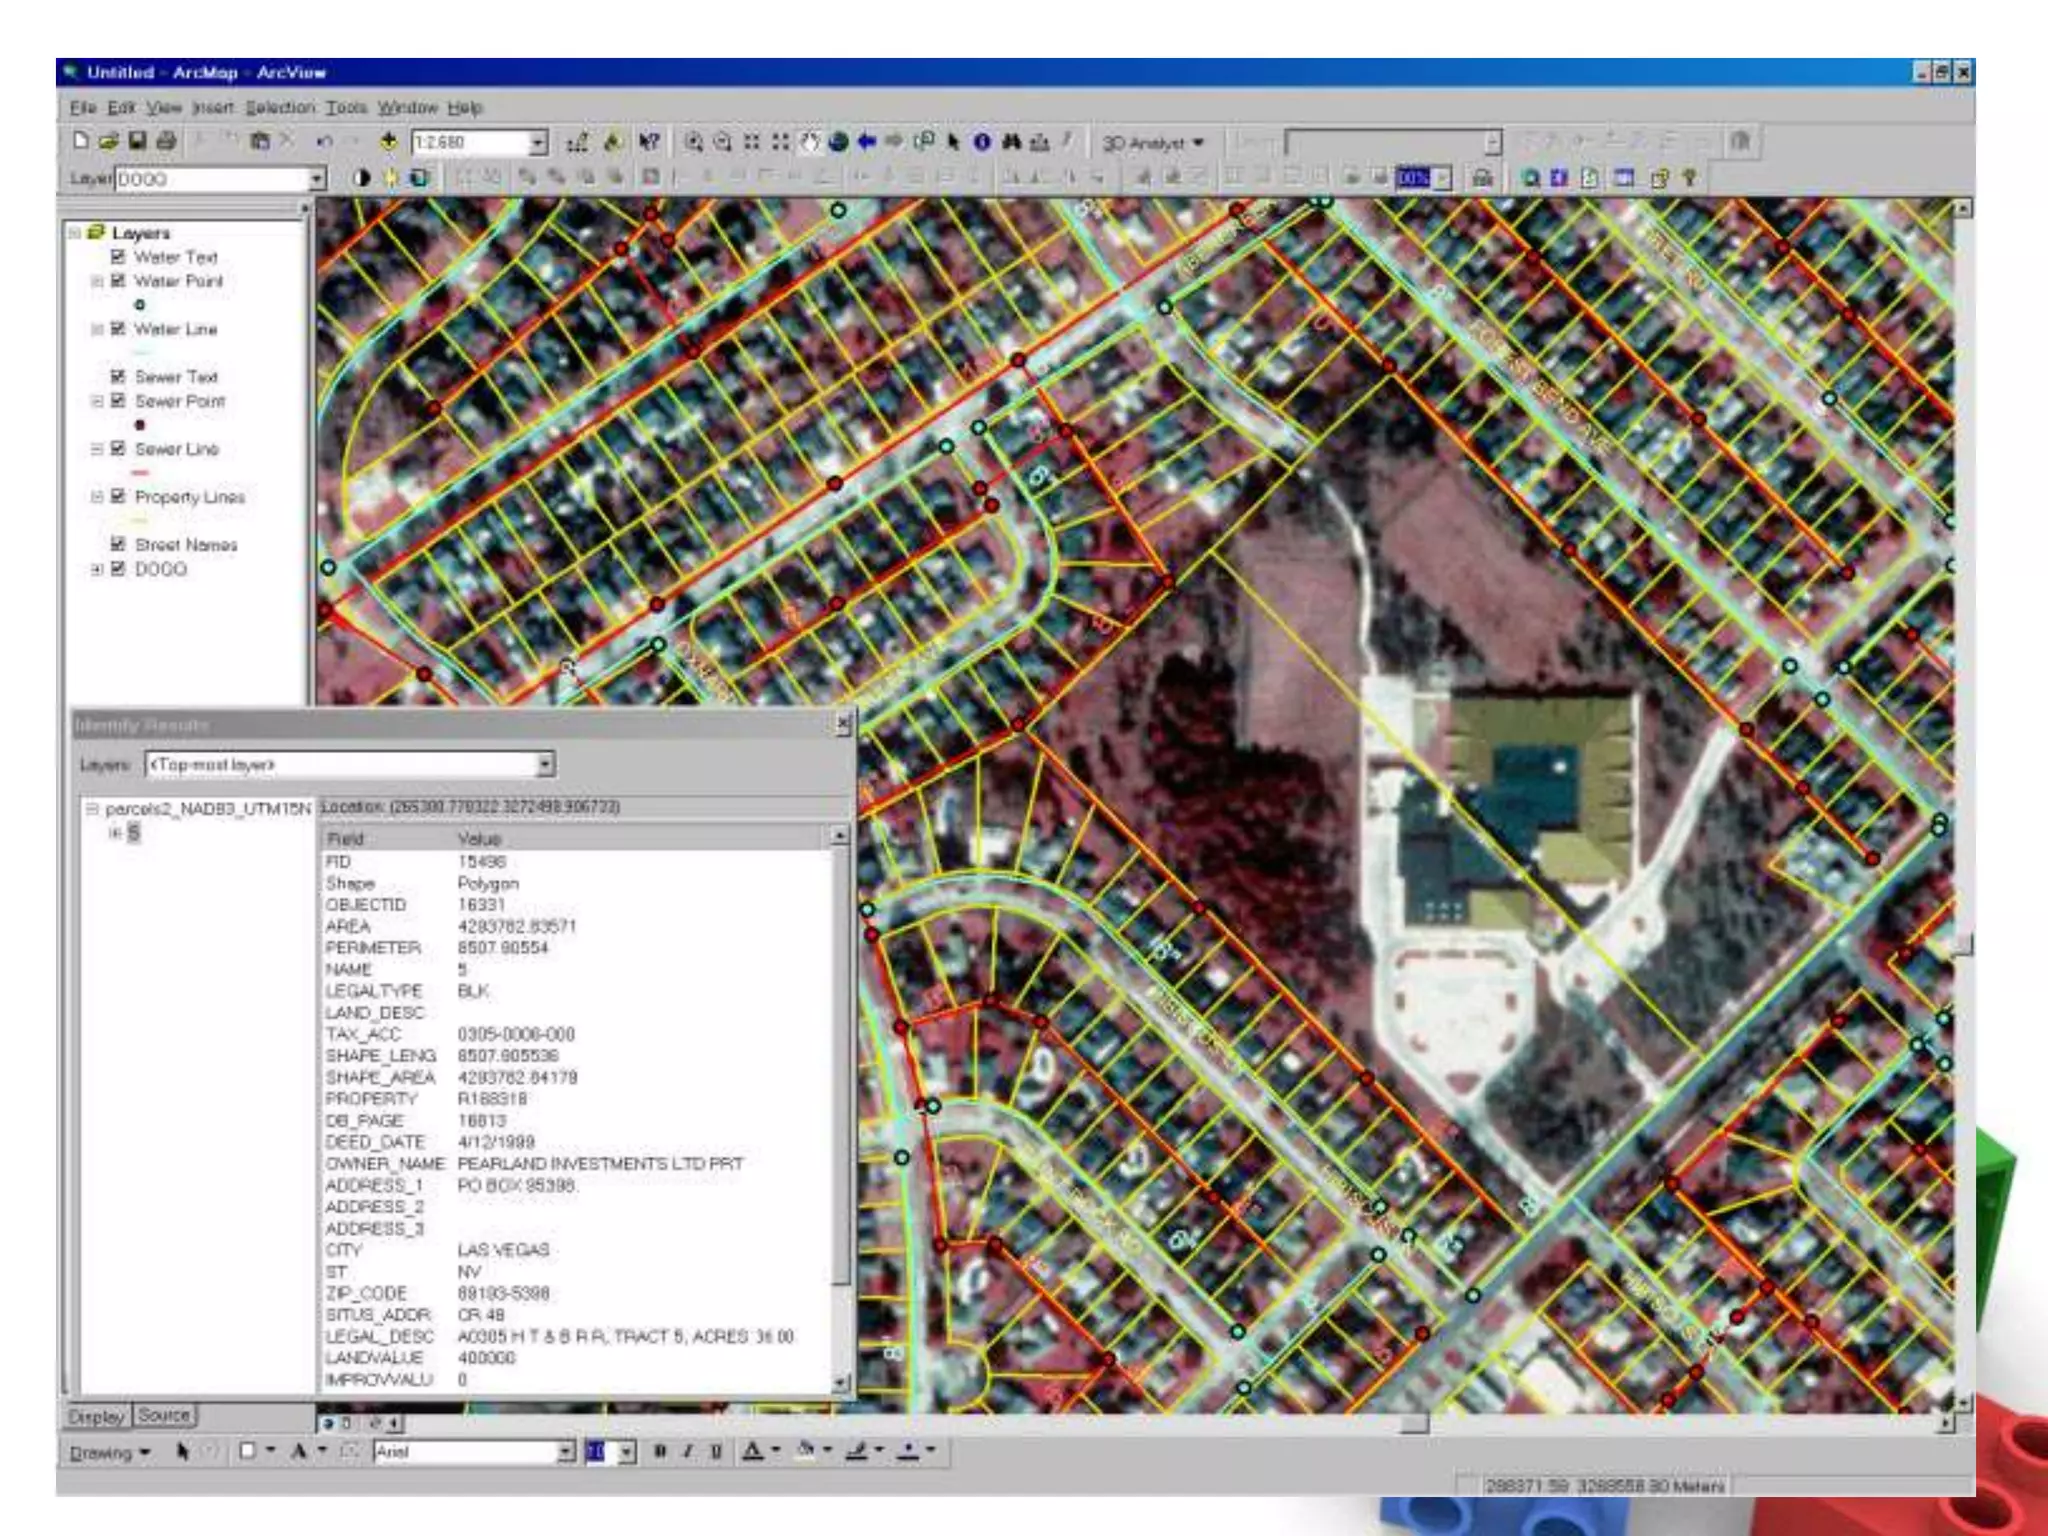Open the map scale dropdown
This screenshot has width=2048, height=1536.
coord(538,143)
